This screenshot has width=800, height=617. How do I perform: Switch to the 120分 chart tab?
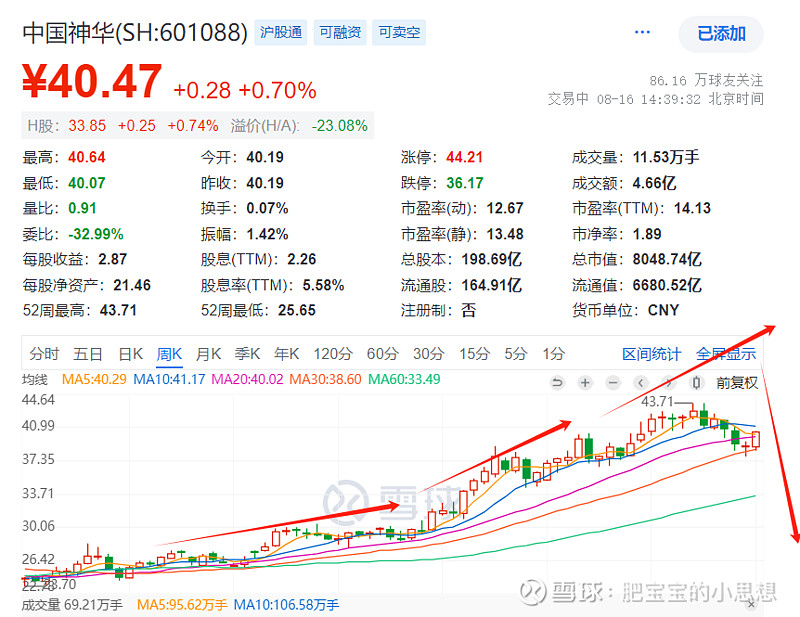click(333, 354)
